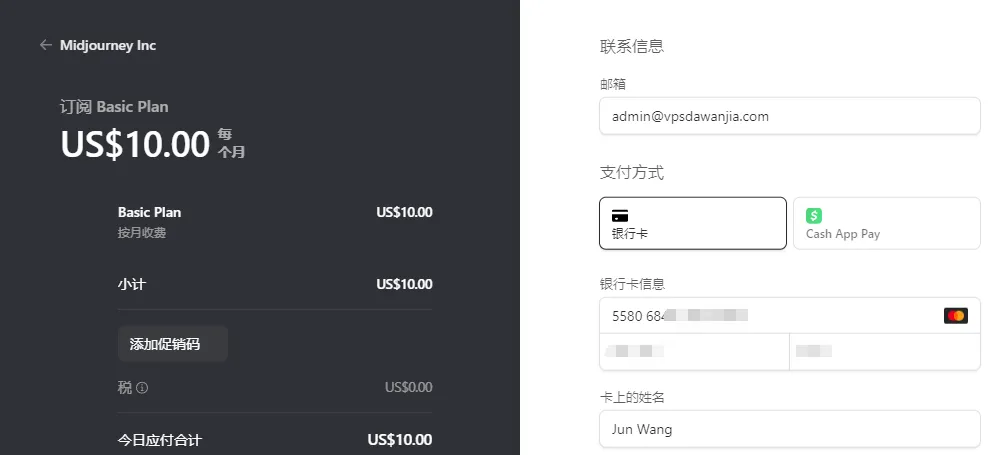Click the Mastercard logo in card field

tap(955, 316)
